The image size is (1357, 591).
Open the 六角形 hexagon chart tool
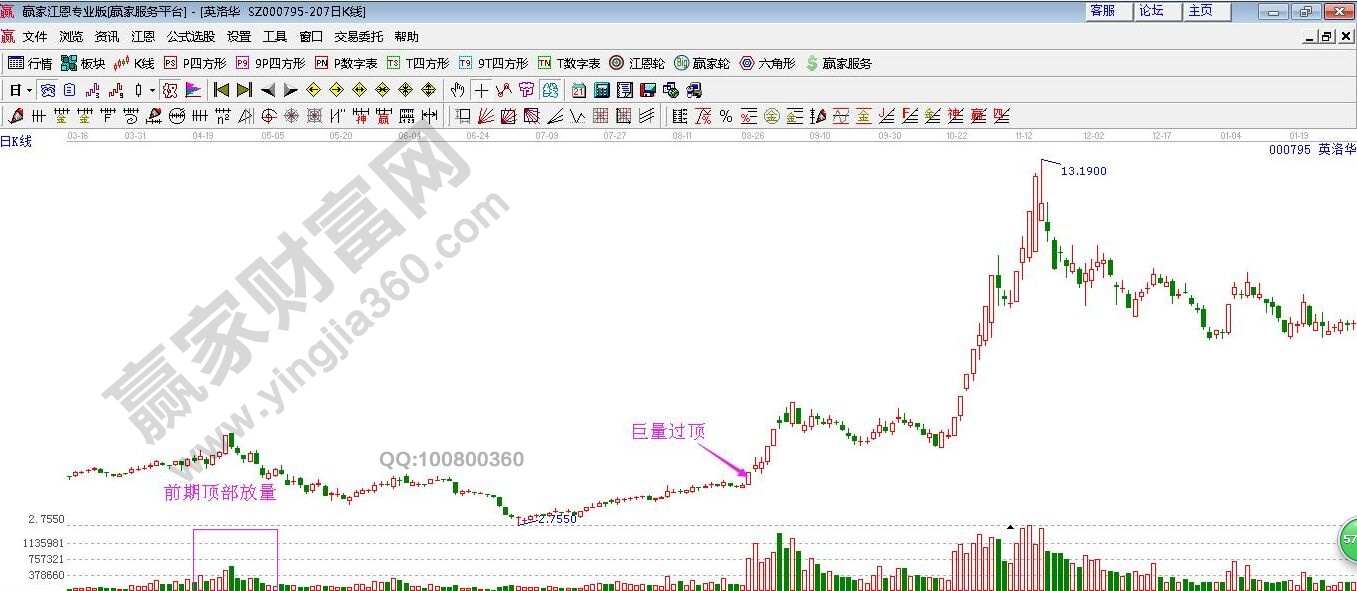pos(767,63)
